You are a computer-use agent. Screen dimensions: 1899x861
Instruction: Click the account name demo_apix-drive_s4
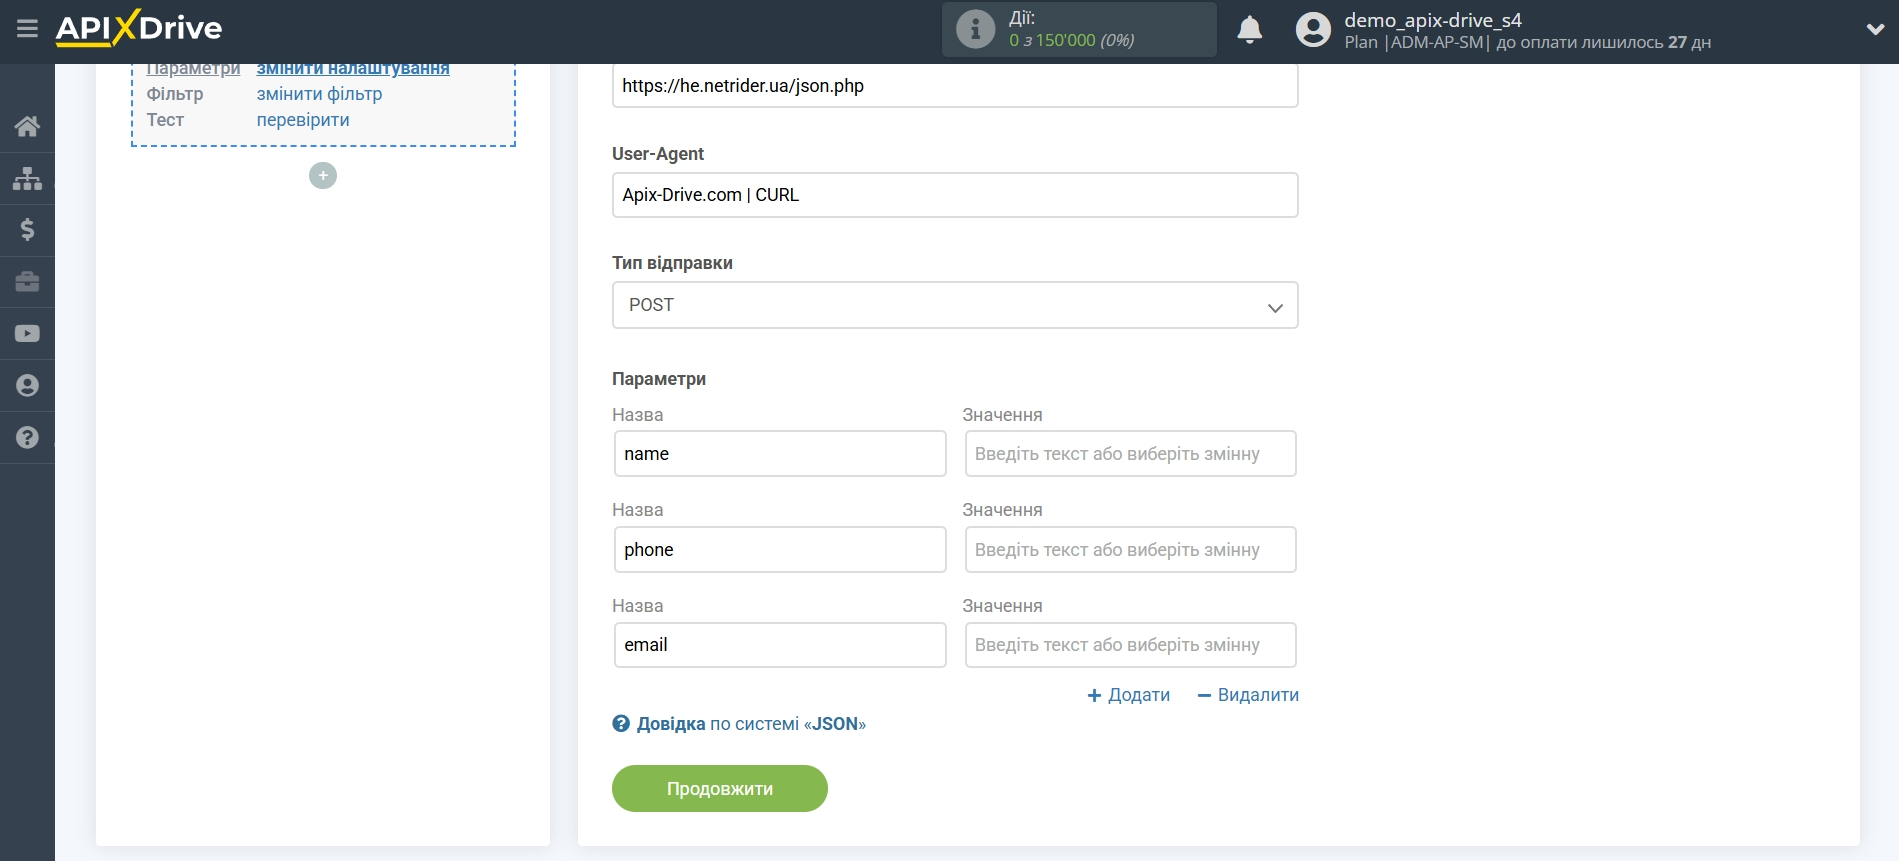click(x=1432, y=20)
